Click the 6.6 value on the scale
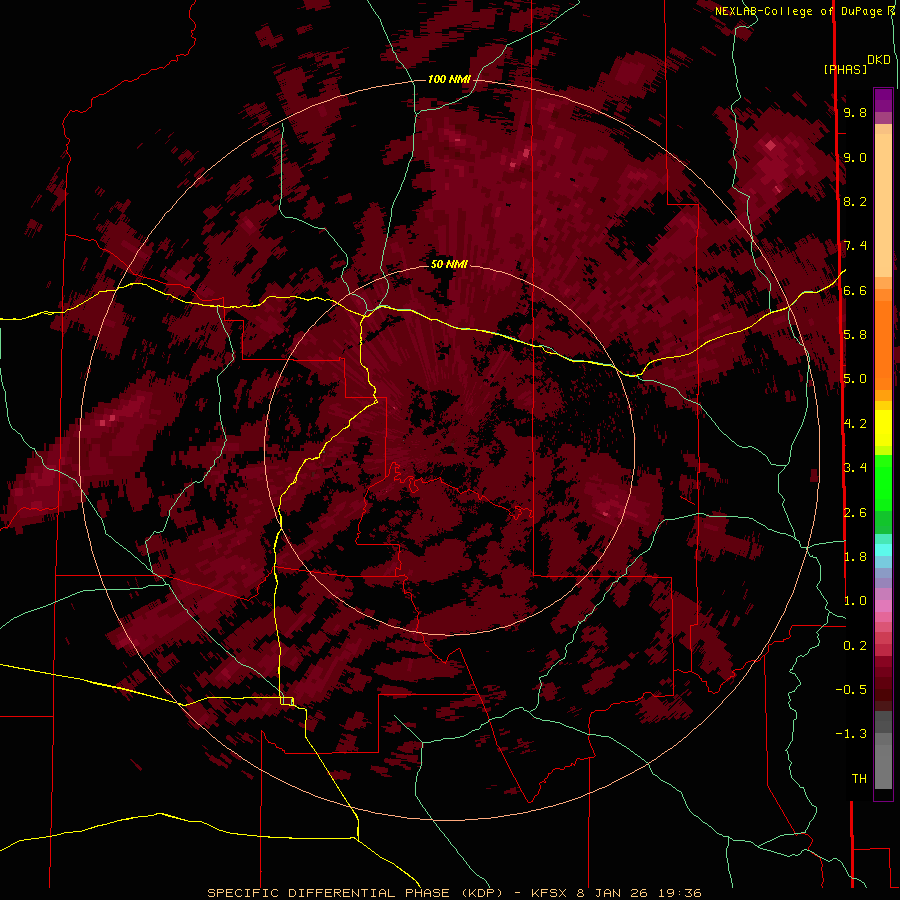The height and width of the screenshot is (900, 900). pyautogui.click(x=855, y=290)
